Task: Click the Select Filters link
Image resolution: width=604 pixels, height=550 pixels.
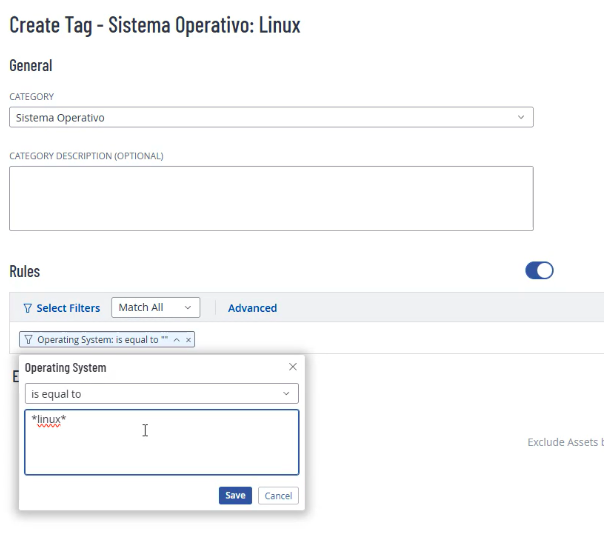Action: pos(68,308)
